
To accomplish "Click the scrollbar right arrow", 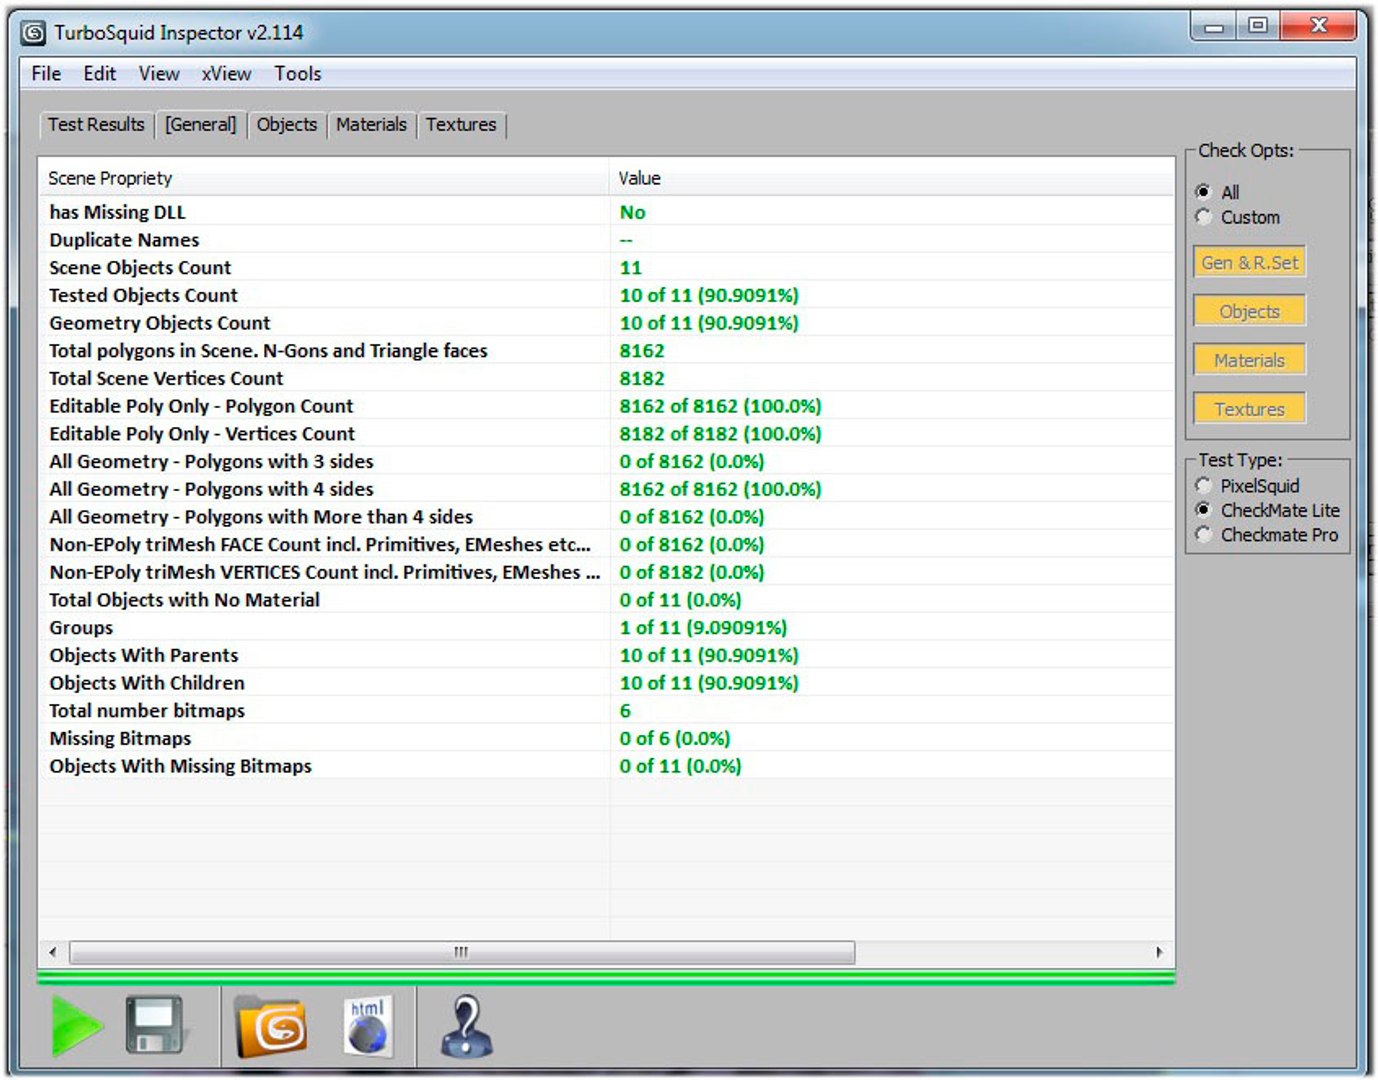I will (x=1159, y=952).
